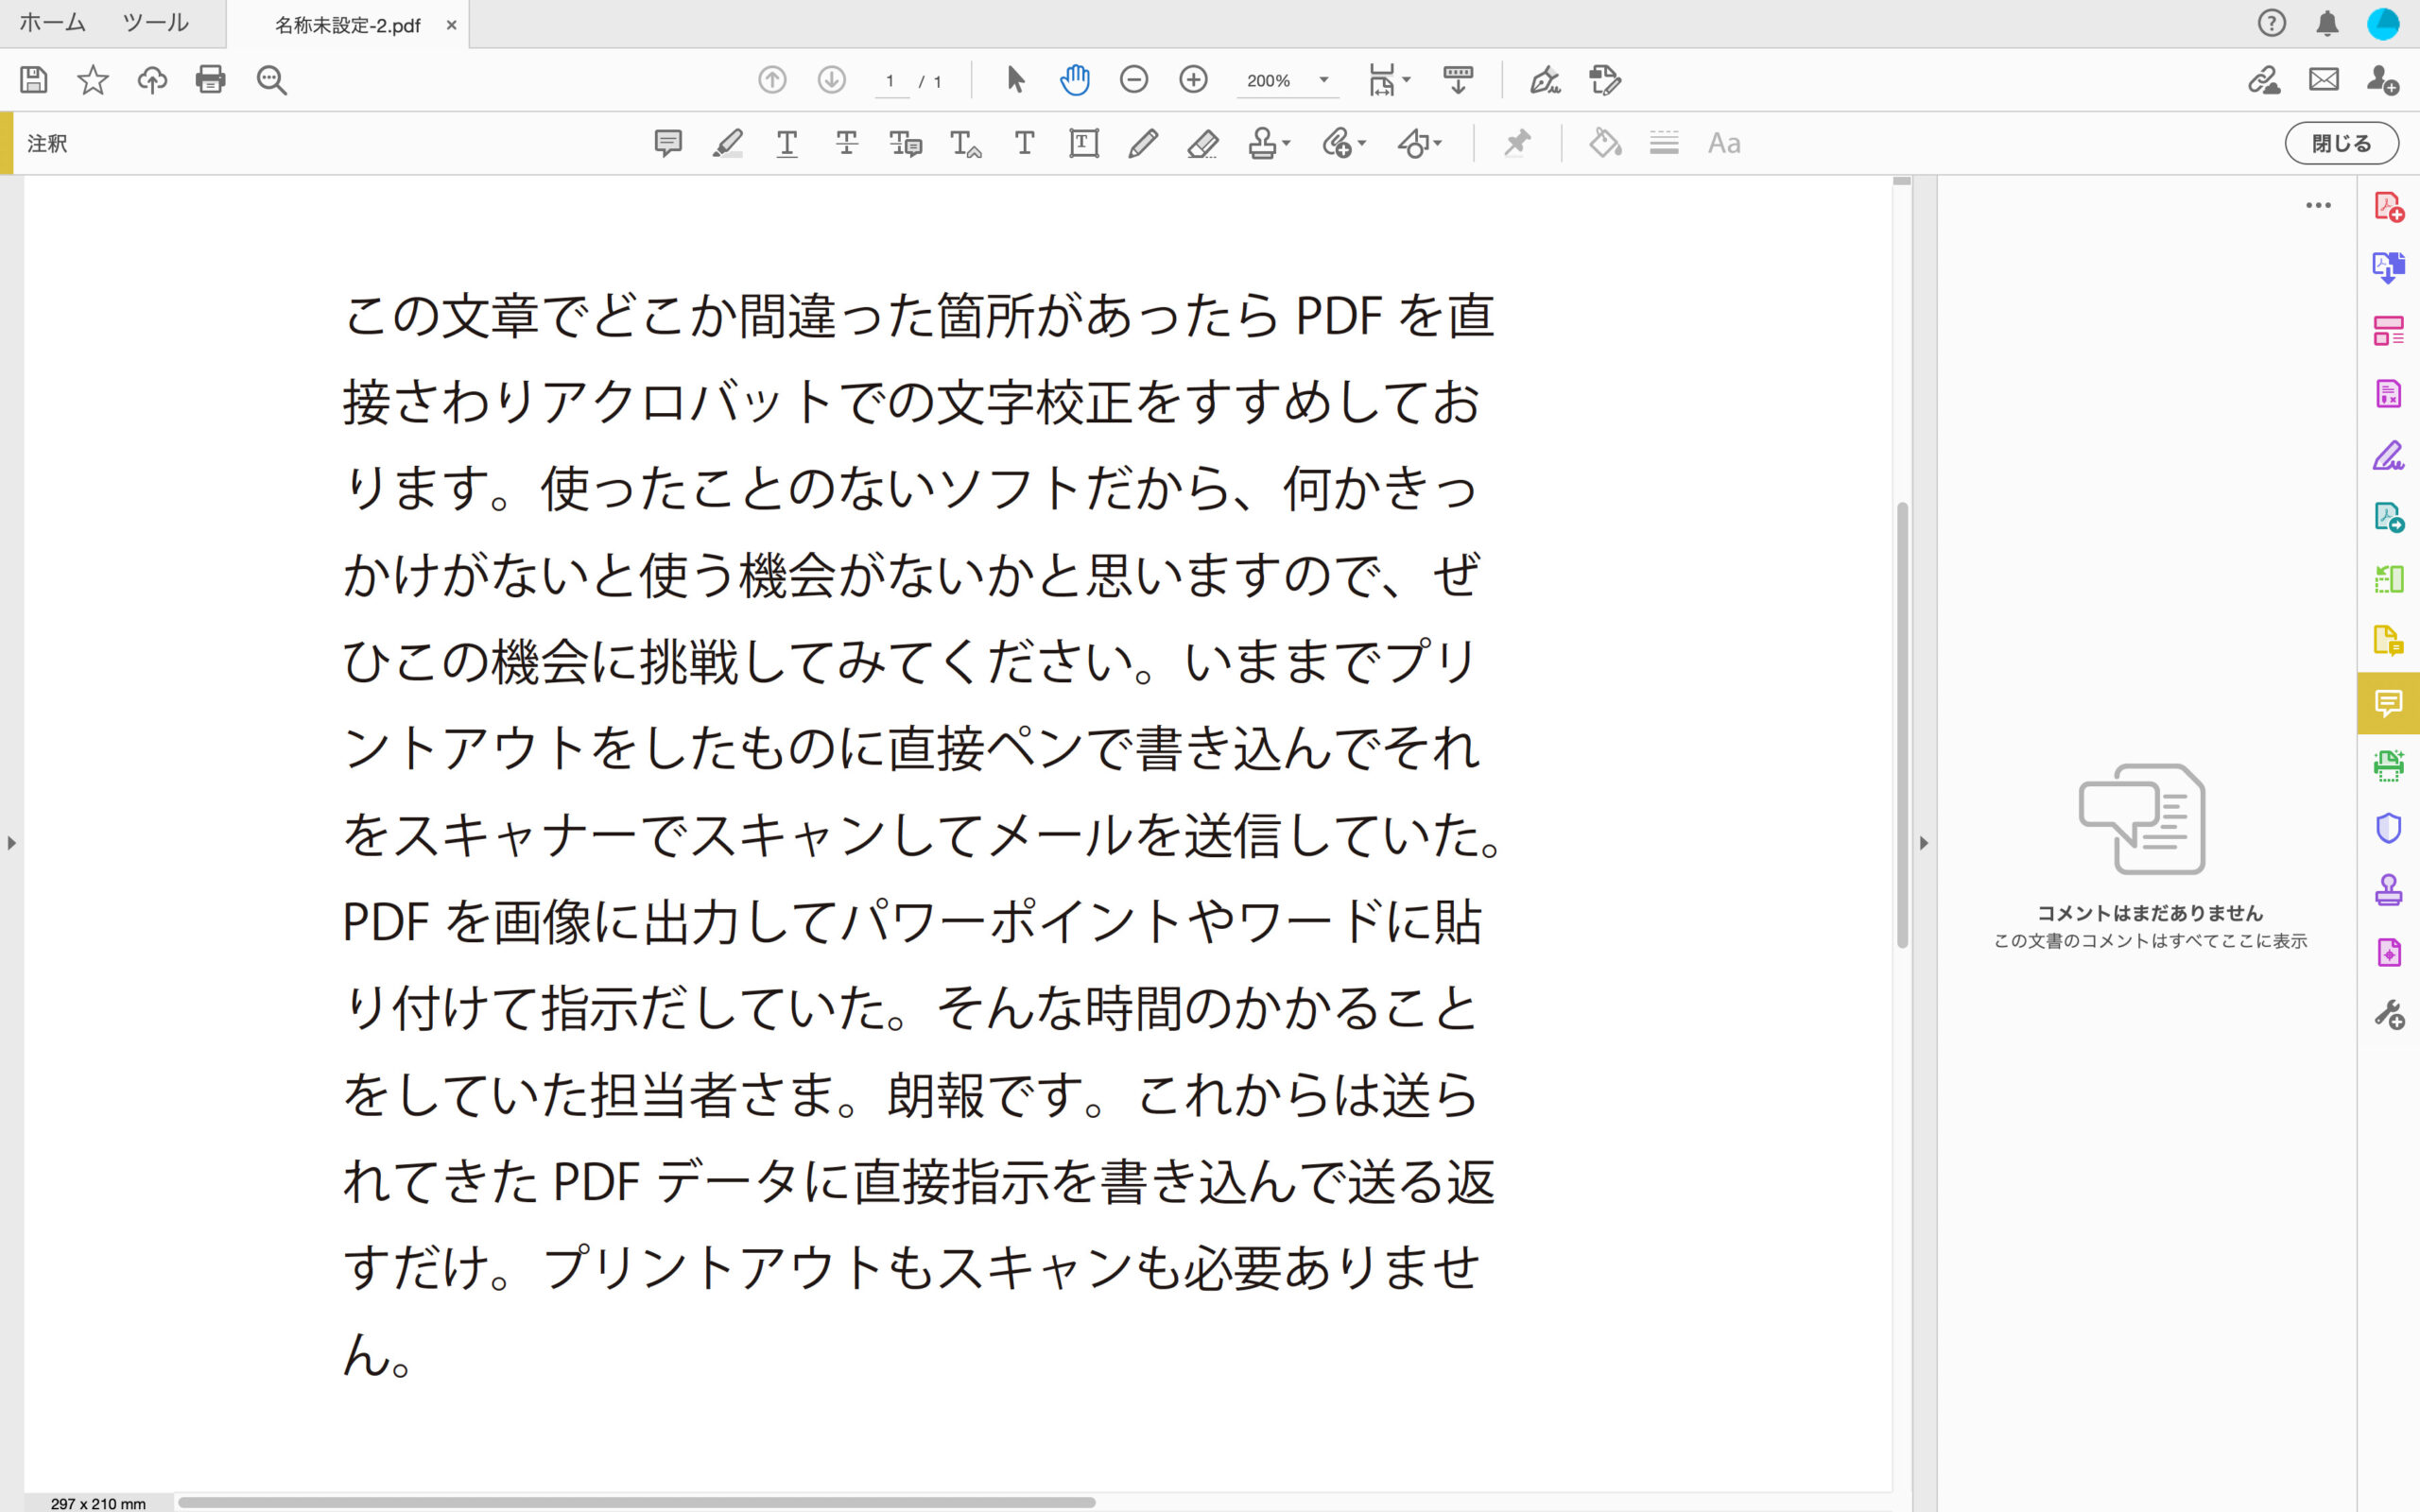Viewport: 2420px width, 1512px height.
Task: Toggle keep tool selected pin
Action: pyautogui.click(x=1516, y=143)
